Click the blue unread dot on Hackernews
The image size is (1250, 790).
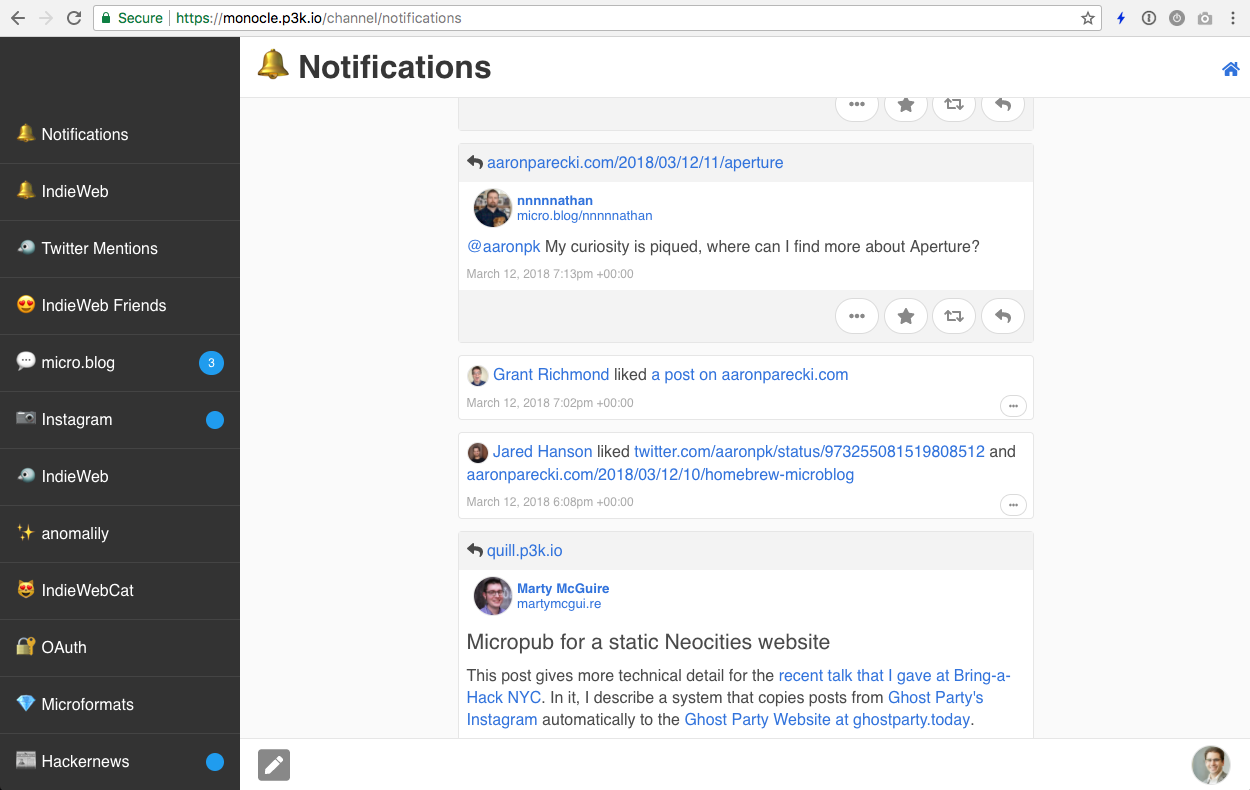214,762
